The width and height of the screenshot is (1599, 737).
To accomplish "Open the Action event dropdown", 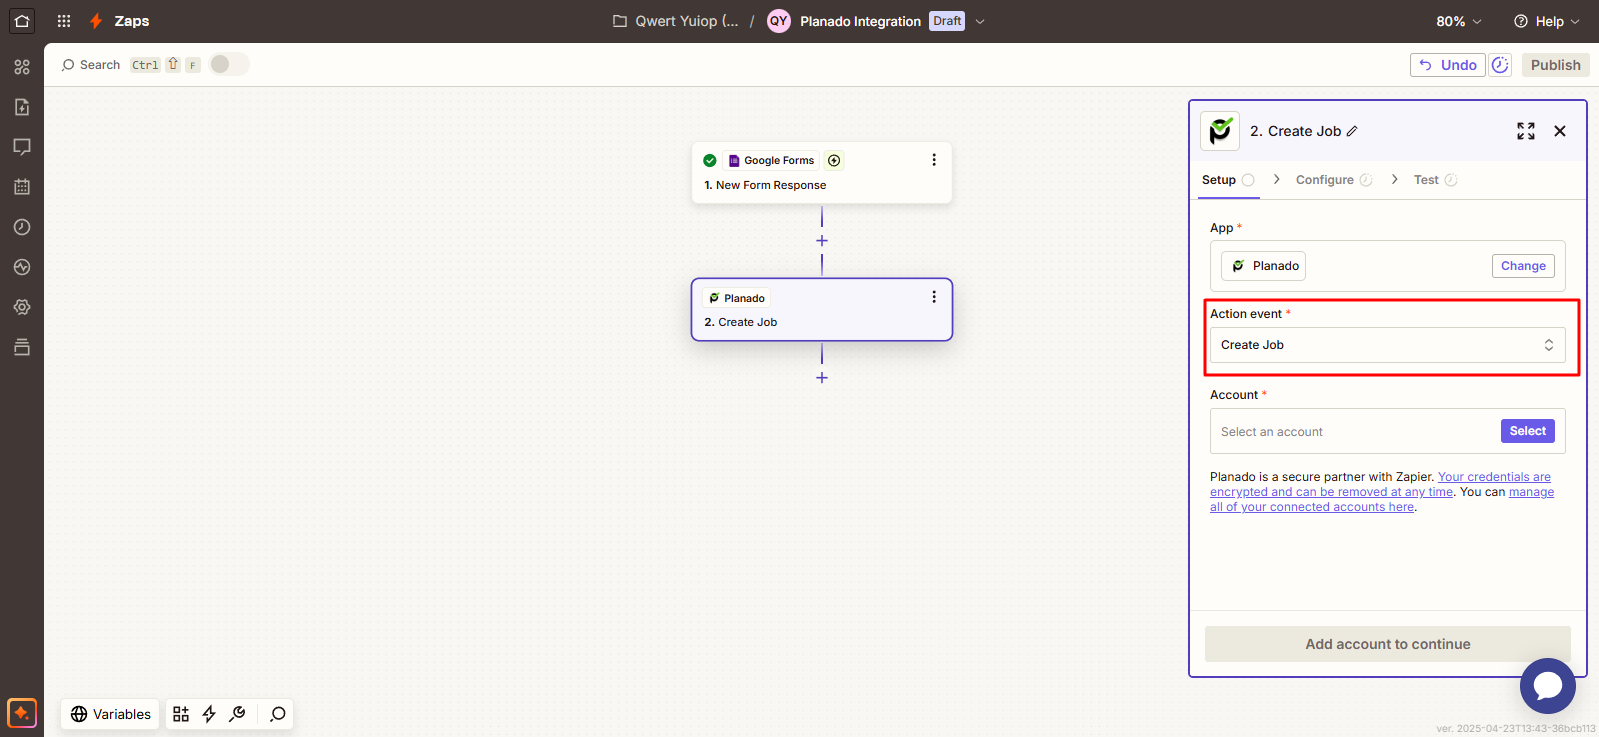I will point(1387,345).
